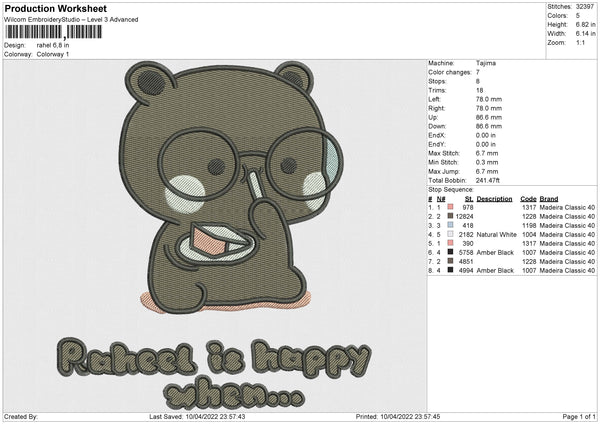The width and height of the screenshot is (600, 424).
Task: Click 'Wilcom EmbroideryStudio – Level 3 Advanced' text
Action: coord(71,20)
